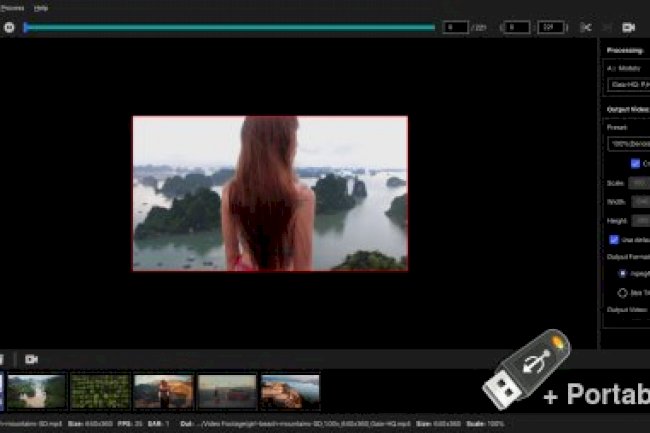Click the Height input field

point(639,220)
